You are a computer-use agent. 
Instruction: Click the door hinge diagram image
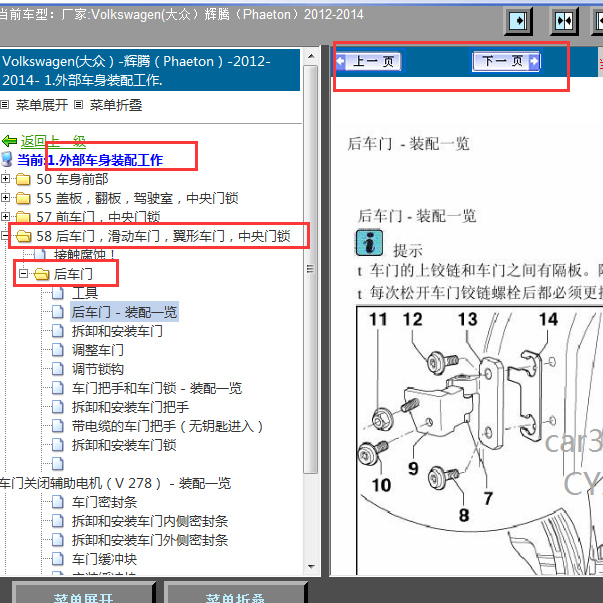click(480, 441)
